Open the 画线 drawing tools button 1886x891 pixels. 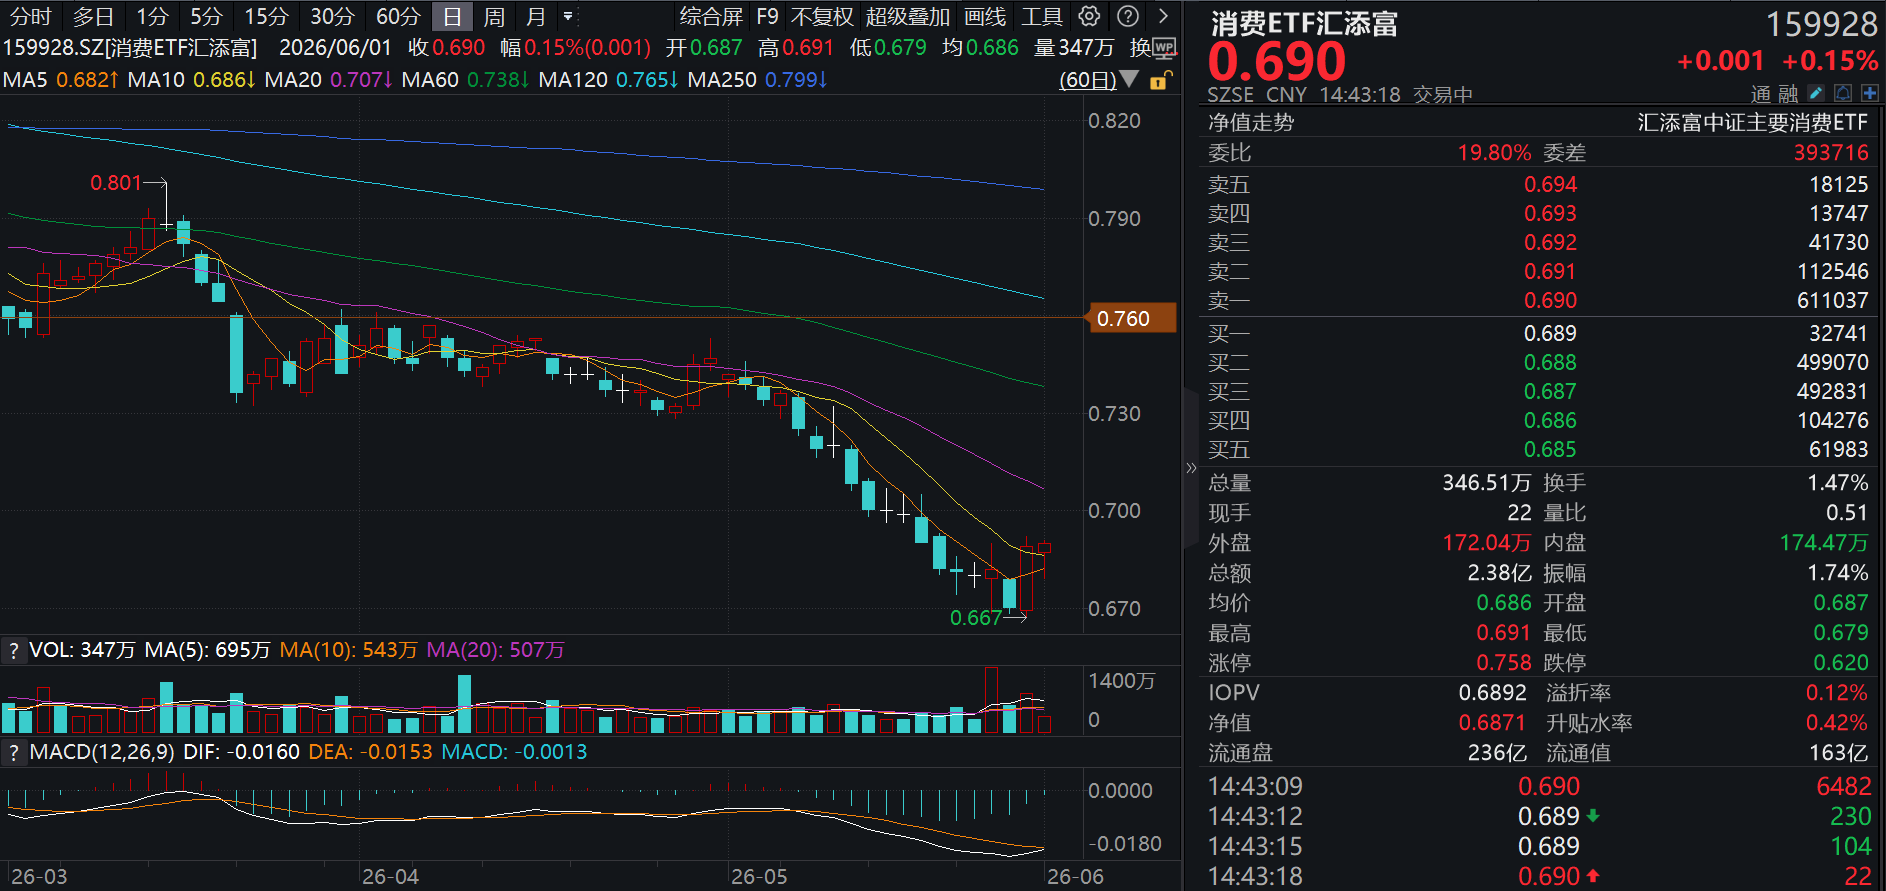[x=985, y=16]
